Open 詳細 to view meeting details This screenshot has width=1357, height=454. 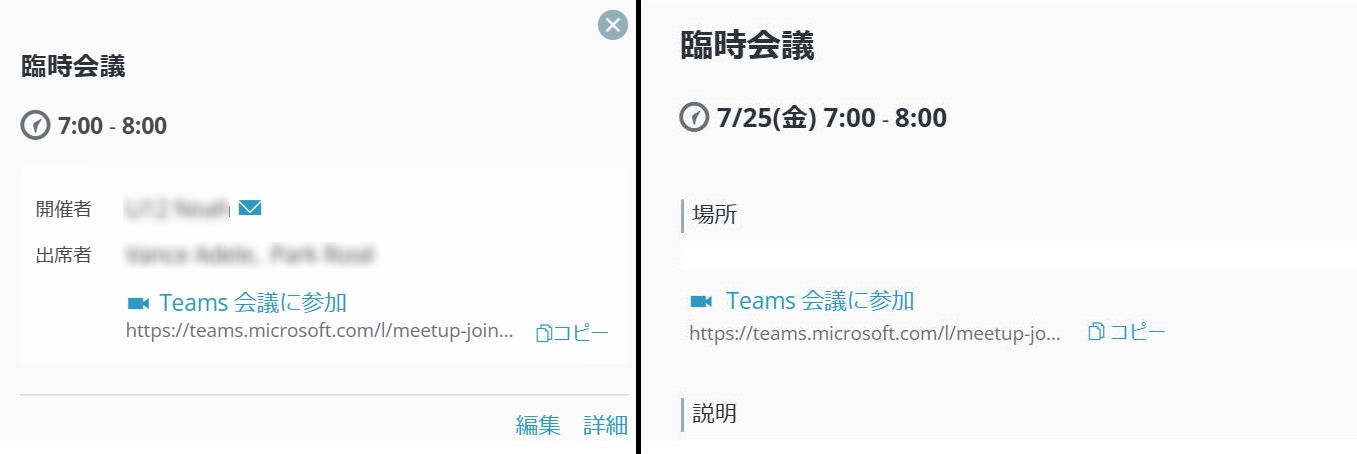(605, 425)
